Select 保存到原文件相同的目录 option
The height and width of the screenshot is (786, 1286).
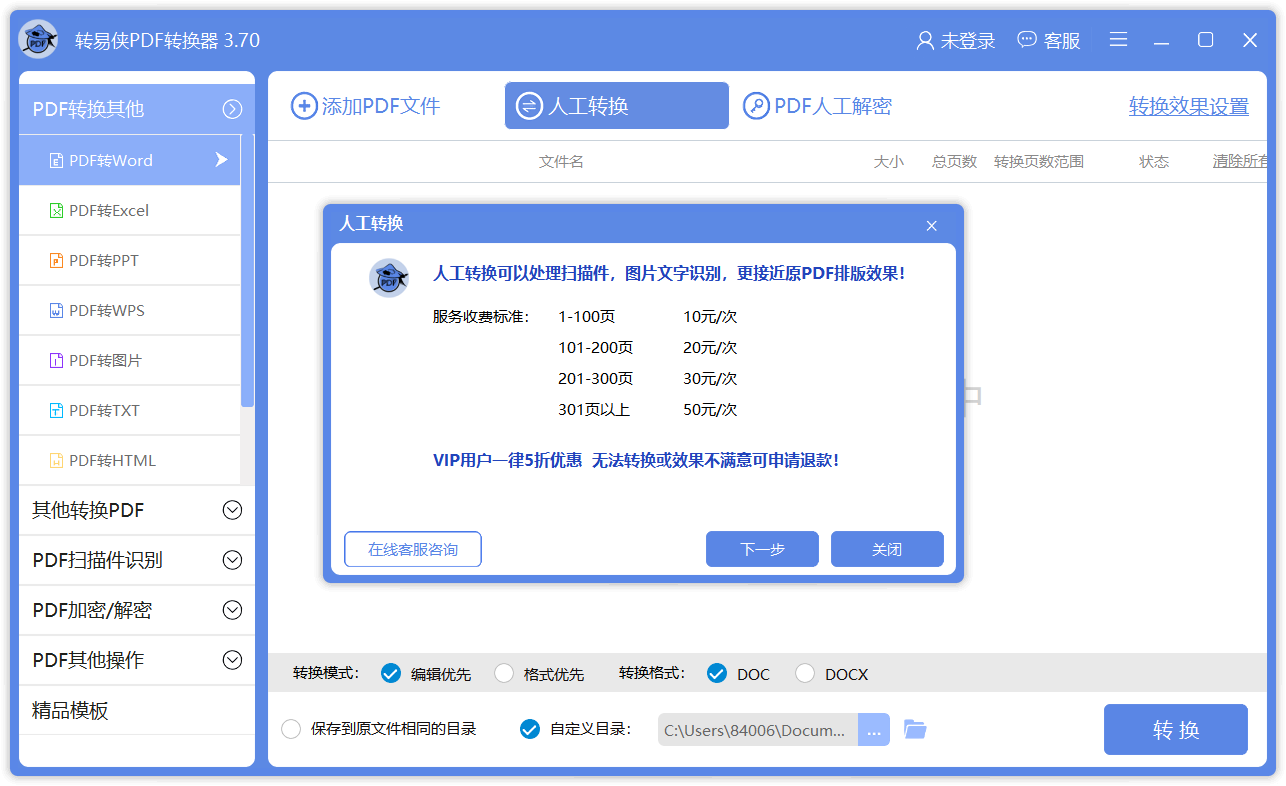(291, 729)
